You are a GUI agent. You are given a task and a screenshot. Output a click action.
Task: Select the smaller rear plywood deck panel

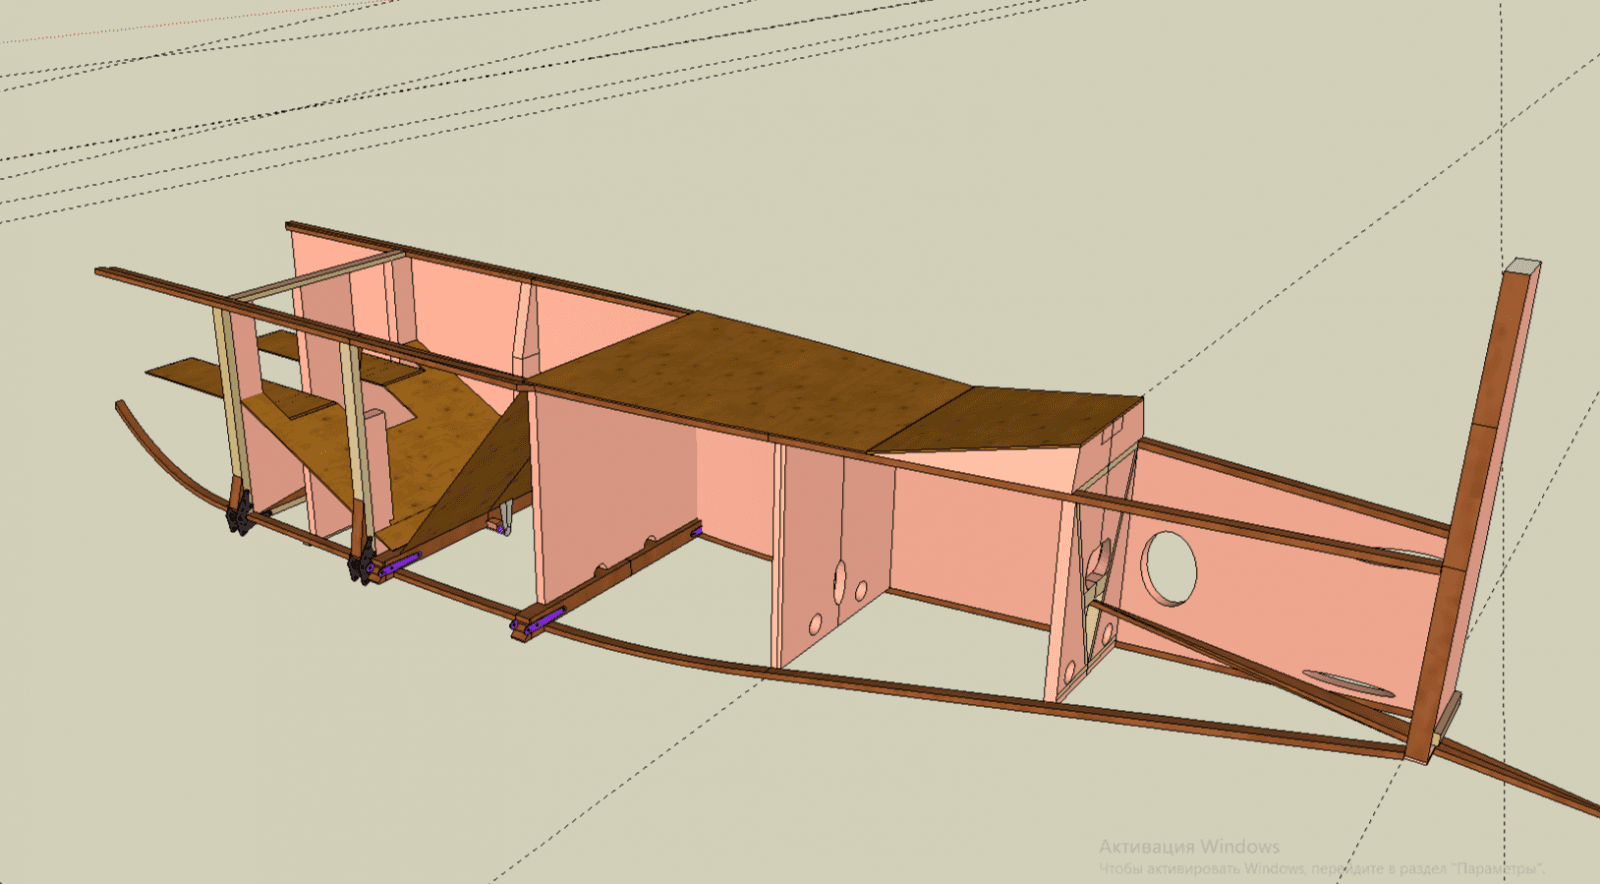pyautogui.click(x=1010, y=418)
